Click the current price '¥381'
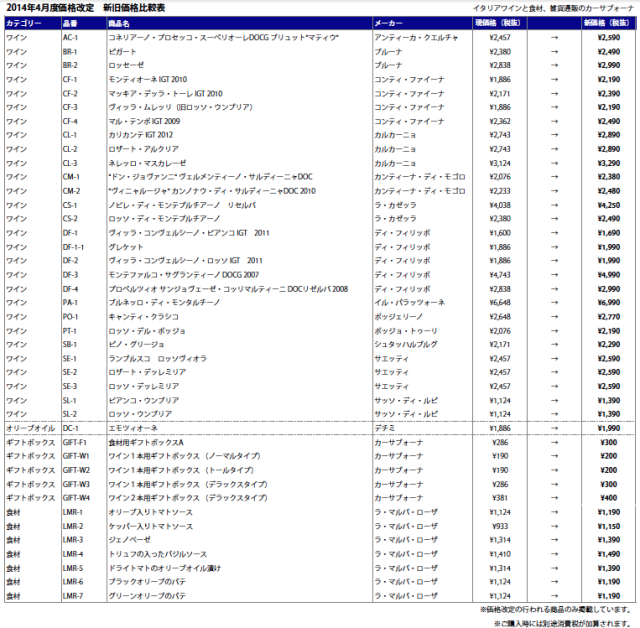Image resolution: width=640 pixels, height=628 pixels. coord(500,498)
